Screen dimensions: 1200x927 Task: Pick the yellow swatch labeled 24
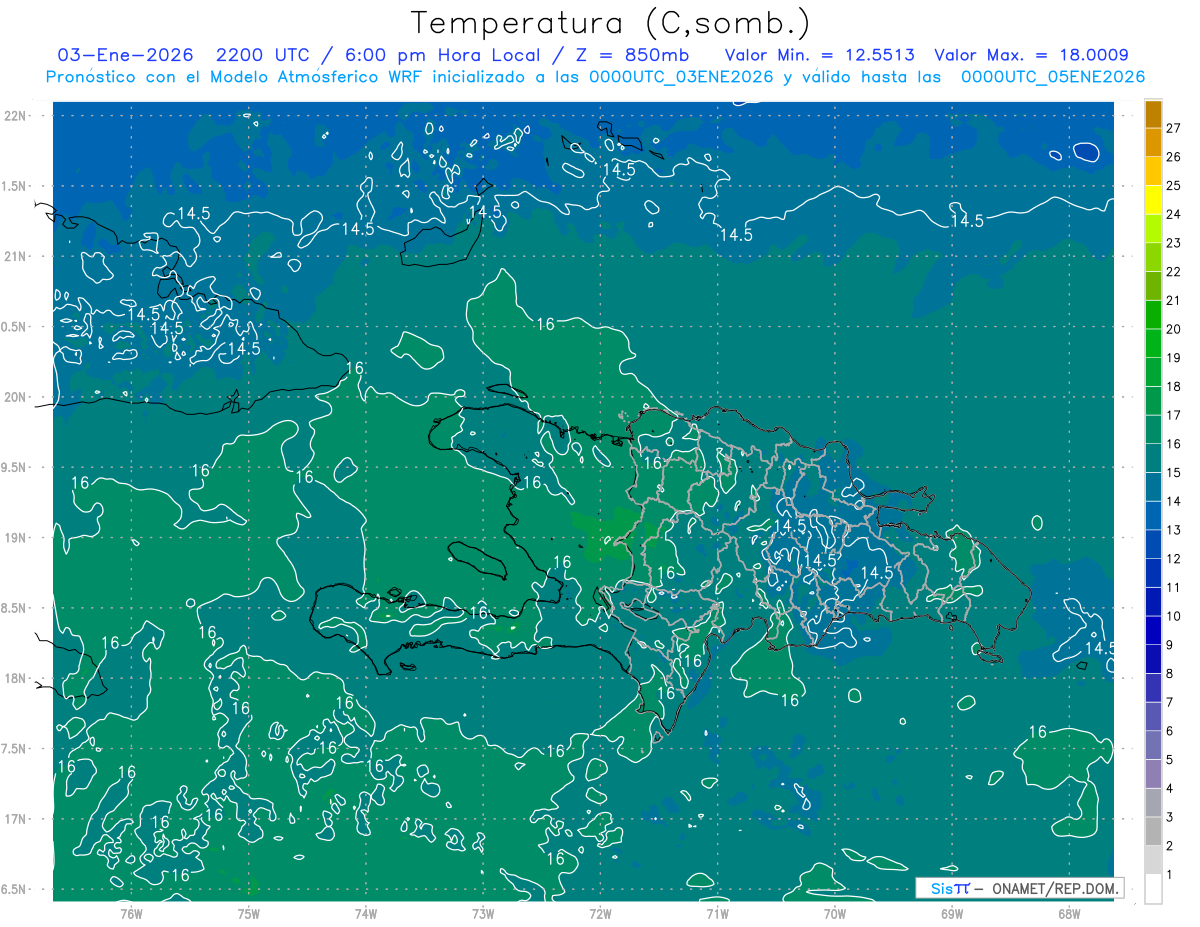(x=1153, y=201)
